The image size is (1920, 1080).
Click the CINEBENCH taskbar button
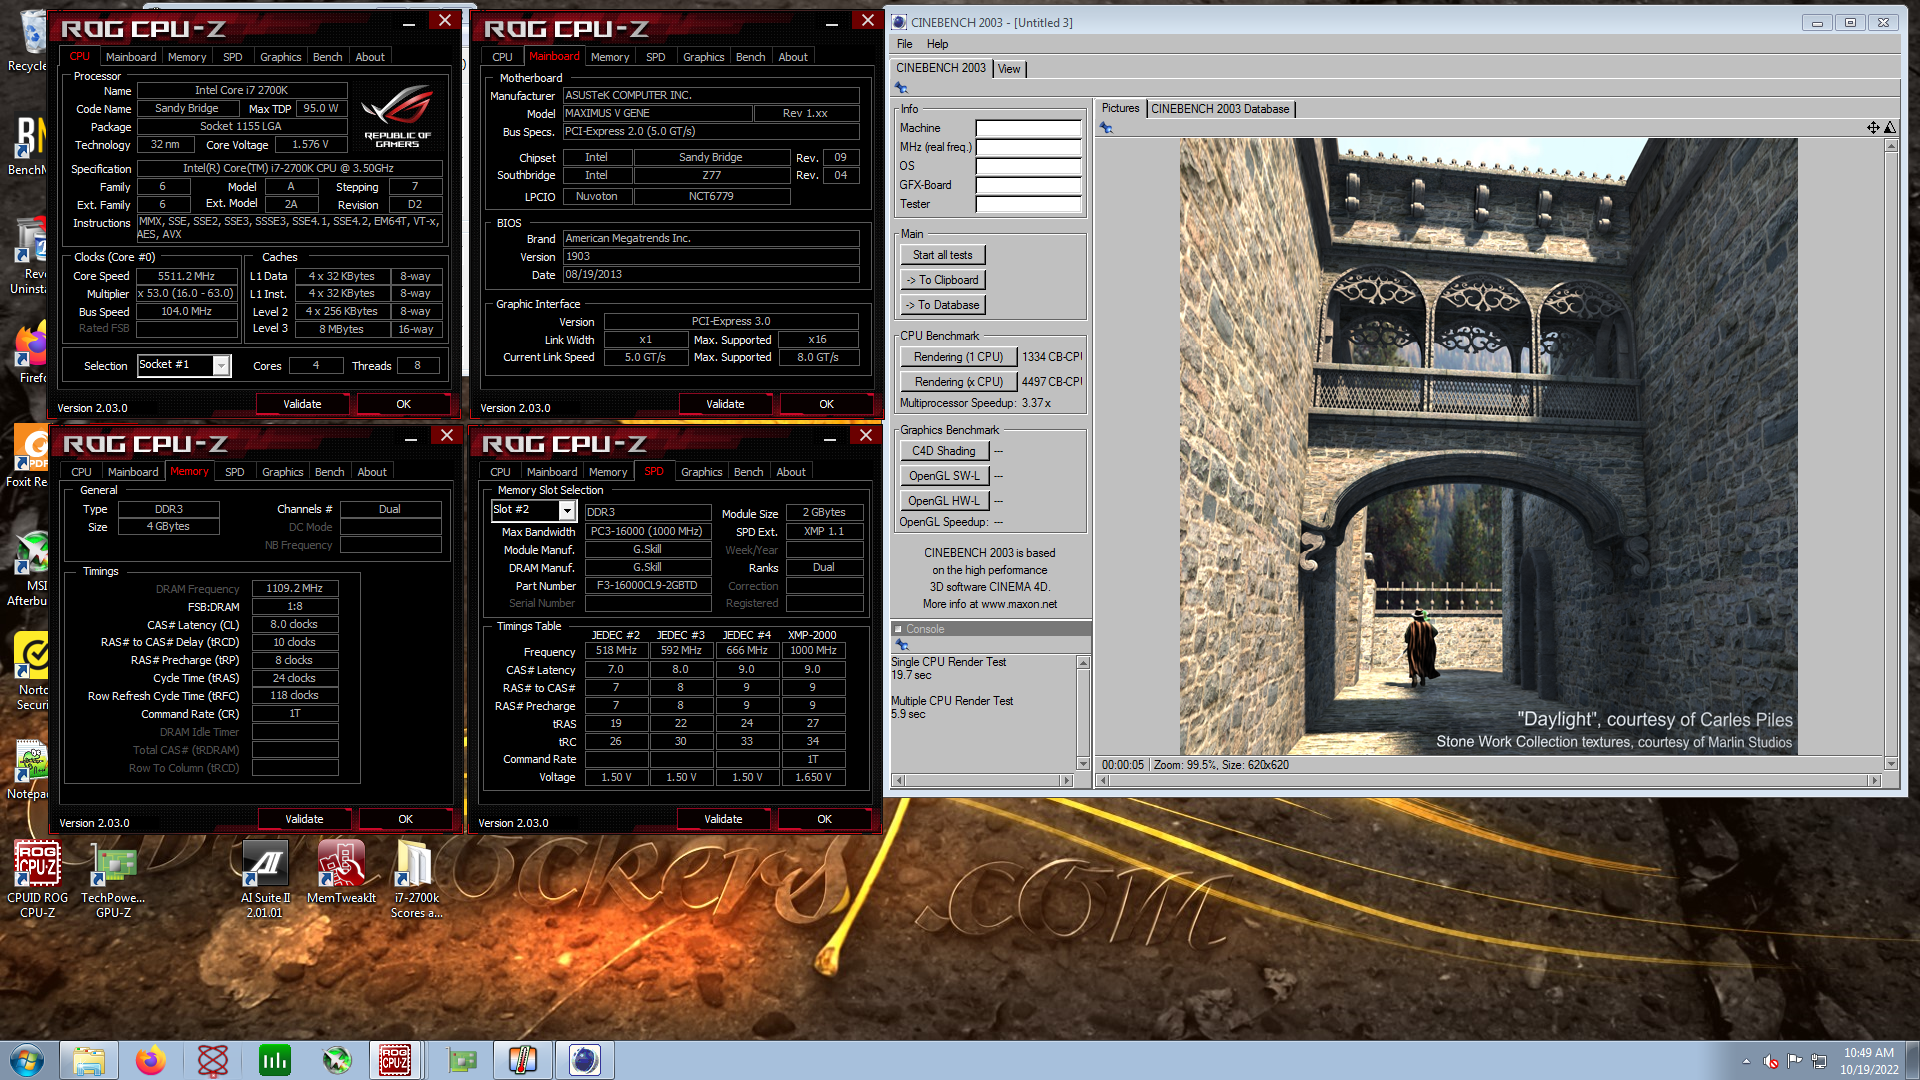(585, 1060)
